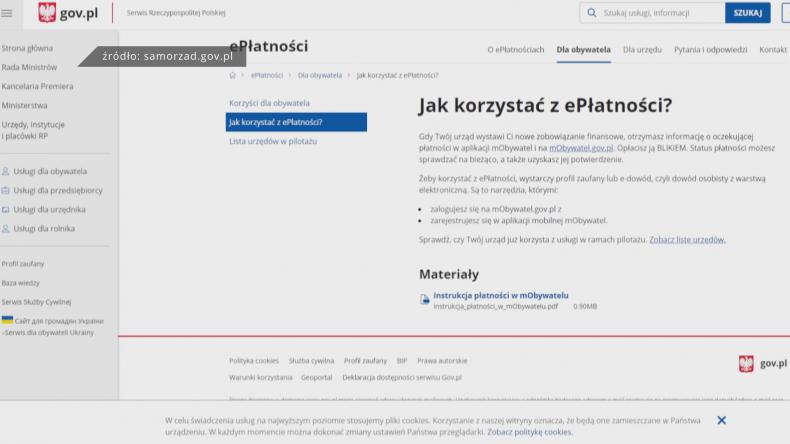Click Profil zaufany footer link
Image resolution: width=790 pixels, height=444 pixels.
point(365,361)
